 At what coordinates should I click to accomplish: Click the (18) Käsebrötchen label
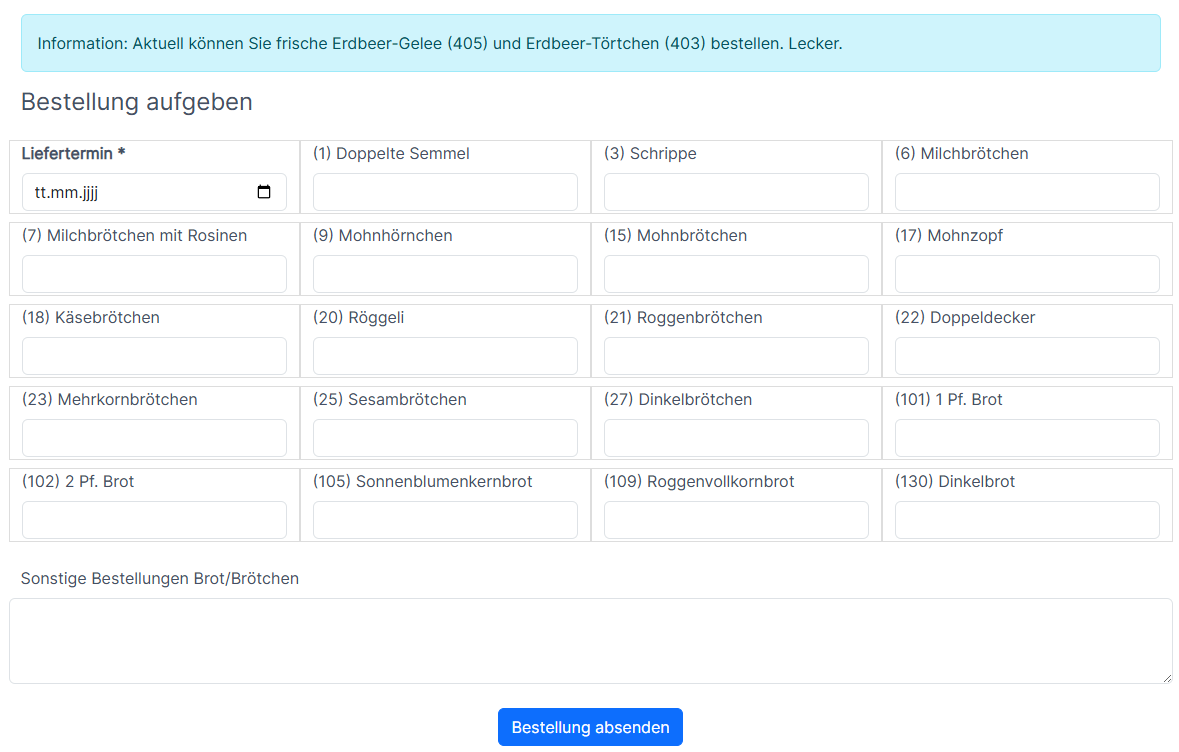[91, 317]
